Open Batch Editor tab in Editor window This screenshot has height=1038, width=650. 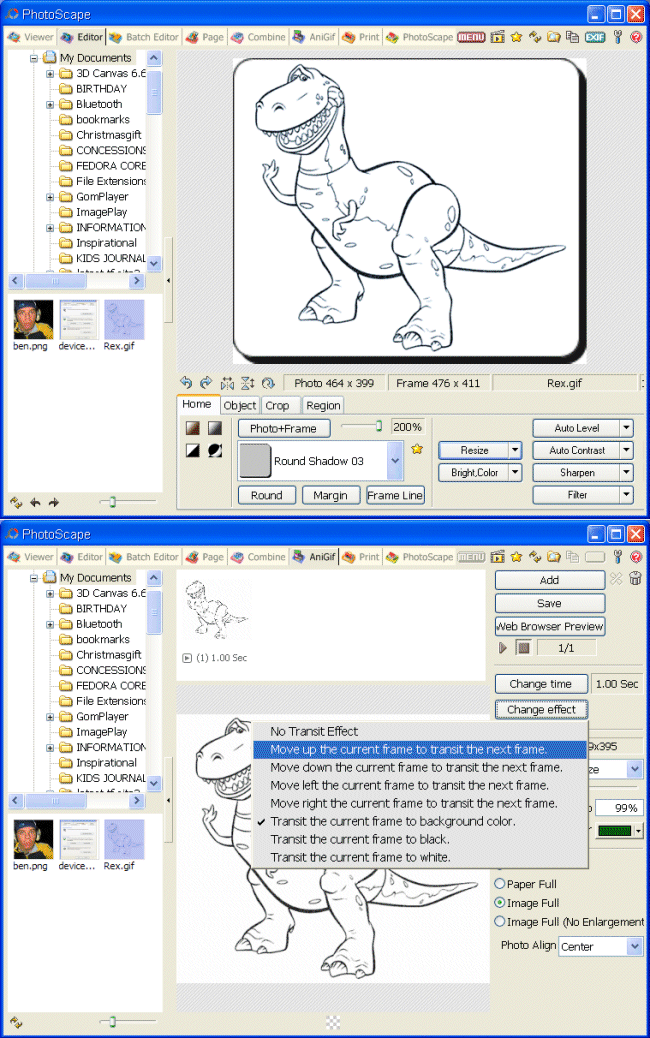pos(144,37)
